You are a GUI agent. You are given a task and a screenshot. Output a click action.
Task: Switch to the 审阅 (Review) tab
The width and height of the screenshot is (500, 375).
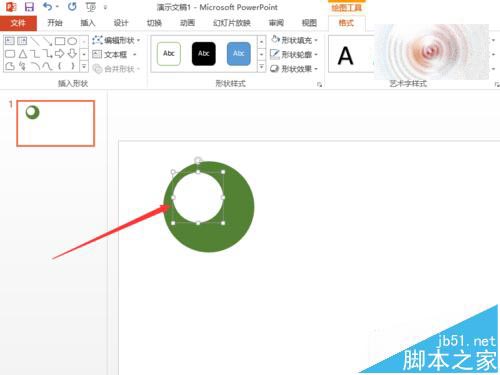276,23
